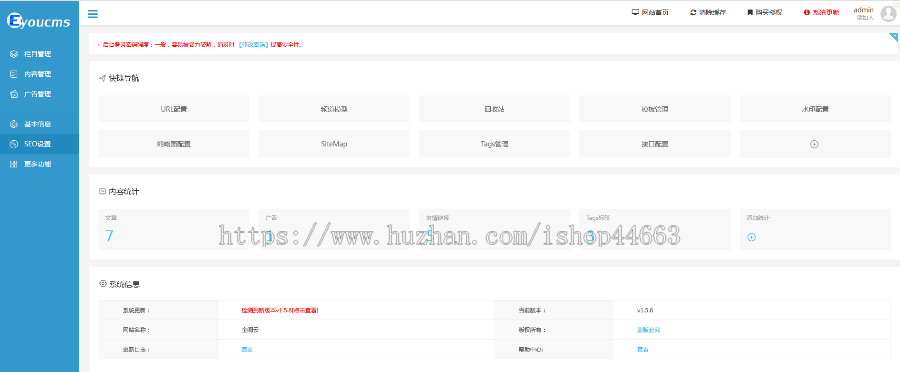The image size is (900, 372).
Task: Open the 友情链接 statistics card
Action: 494,229
